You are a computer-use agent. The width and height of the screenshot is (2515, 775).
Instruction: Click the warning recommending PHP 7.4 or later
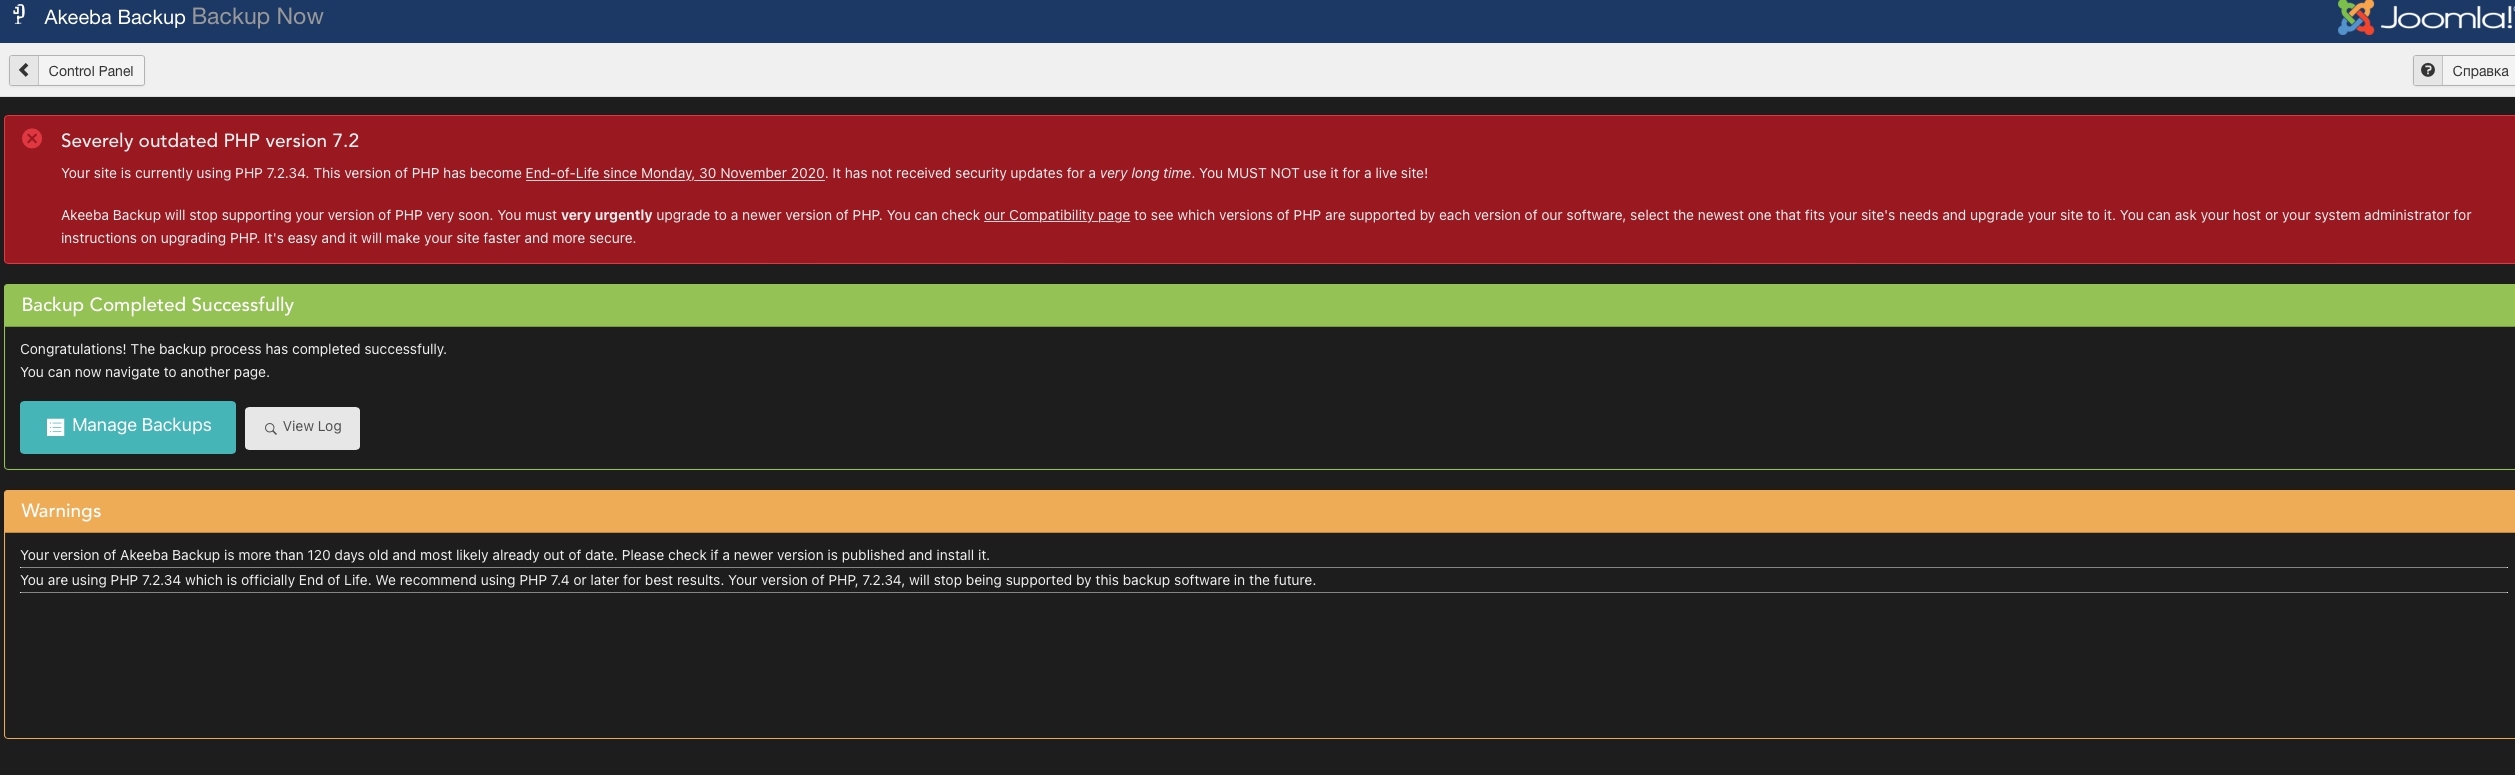point(667,580)
